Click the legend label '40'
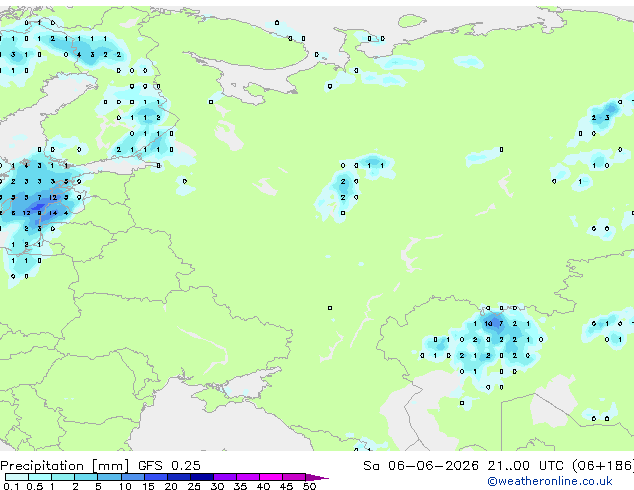Screen dimensions: 634x490 tap(263, 486)
